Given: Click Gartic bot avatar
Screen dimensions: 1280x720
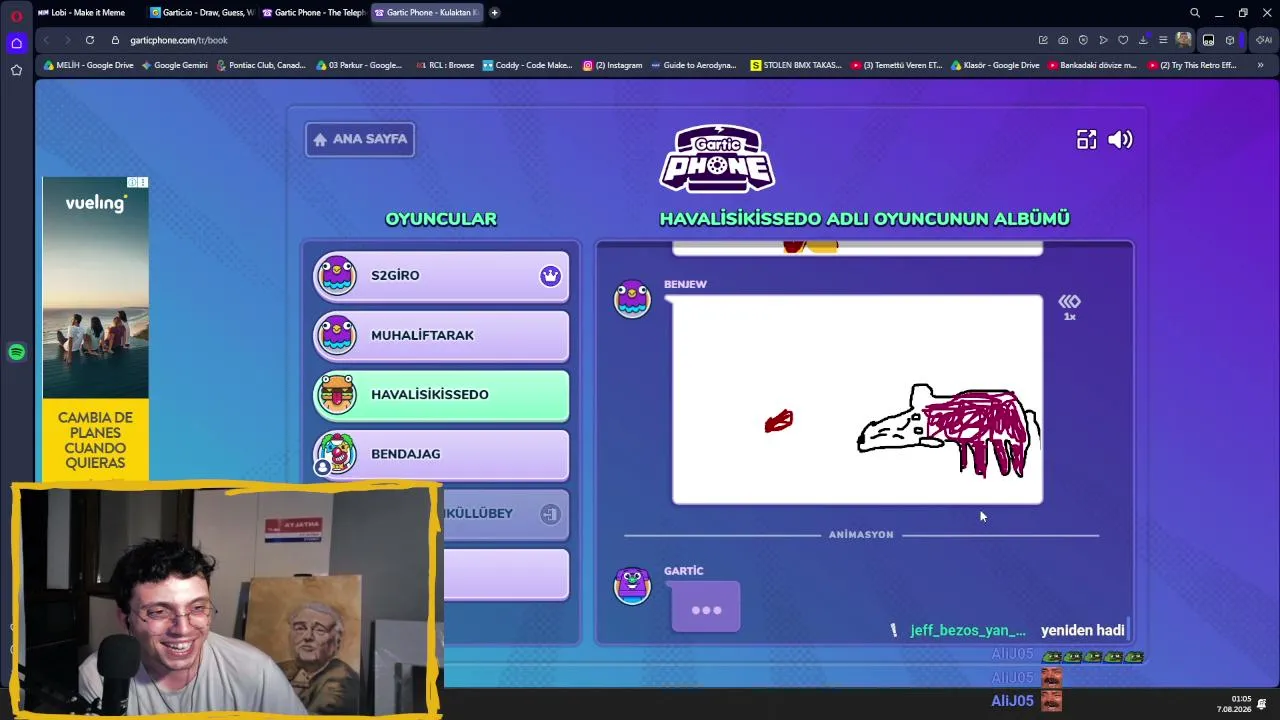Looking at the screenshot, I should 632,586.
